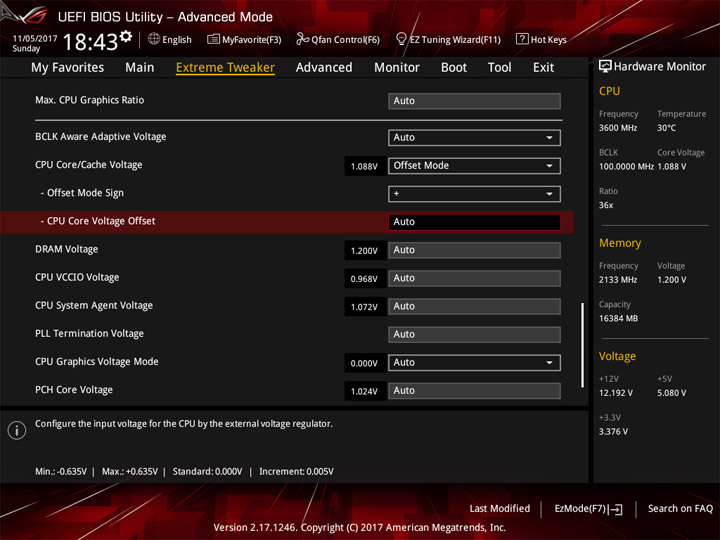
Task: Click the Hot Keys question mark icon
Action: (x=522, y=39)
